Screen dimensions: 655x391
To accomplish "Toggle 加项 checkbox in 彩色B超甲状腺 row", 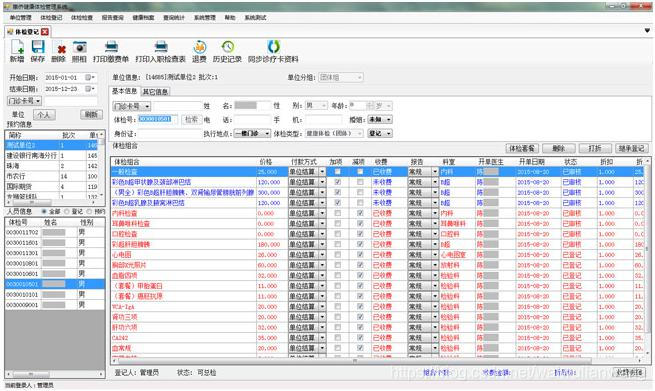I will click(x=338, y=182).
